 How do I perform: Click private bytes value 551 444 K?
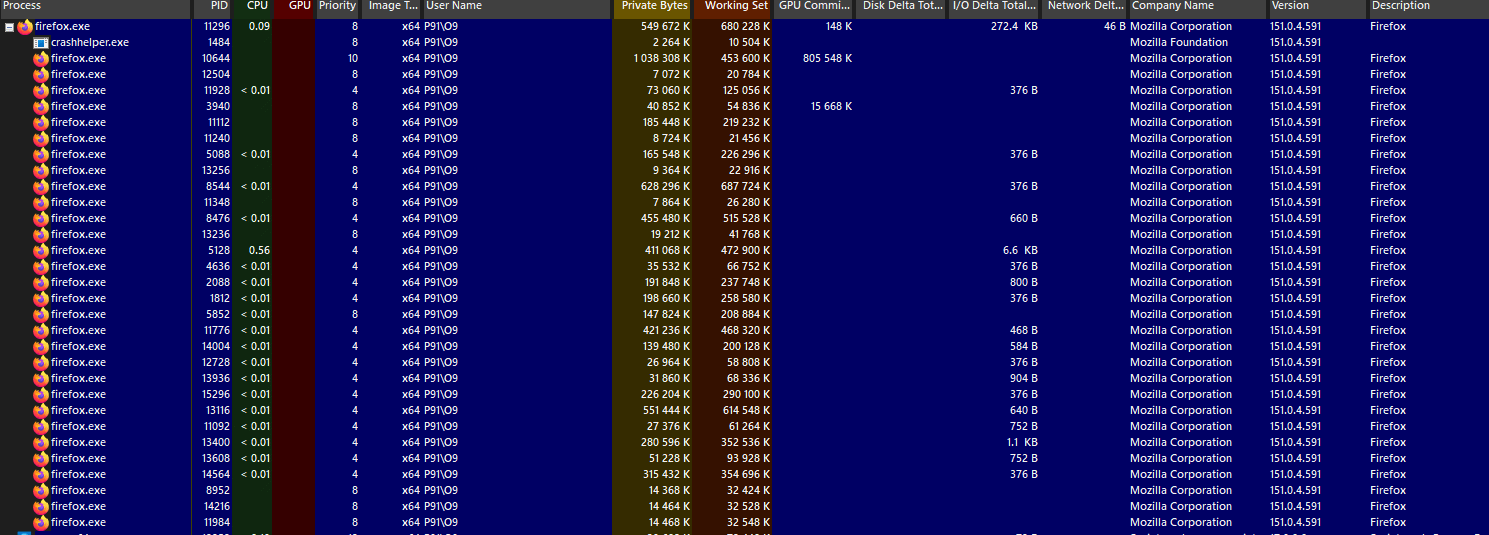pos(664,411)
